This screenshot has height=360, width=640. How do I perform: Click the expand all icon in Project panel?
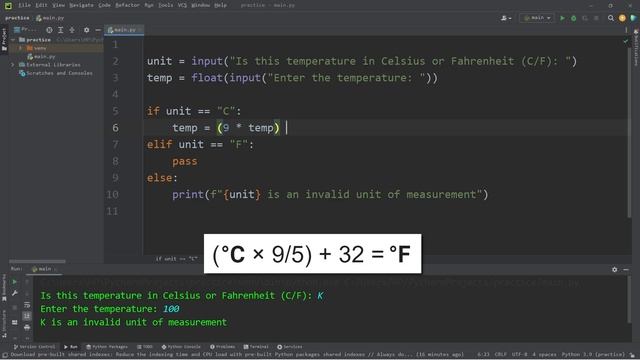coord(60,30)
